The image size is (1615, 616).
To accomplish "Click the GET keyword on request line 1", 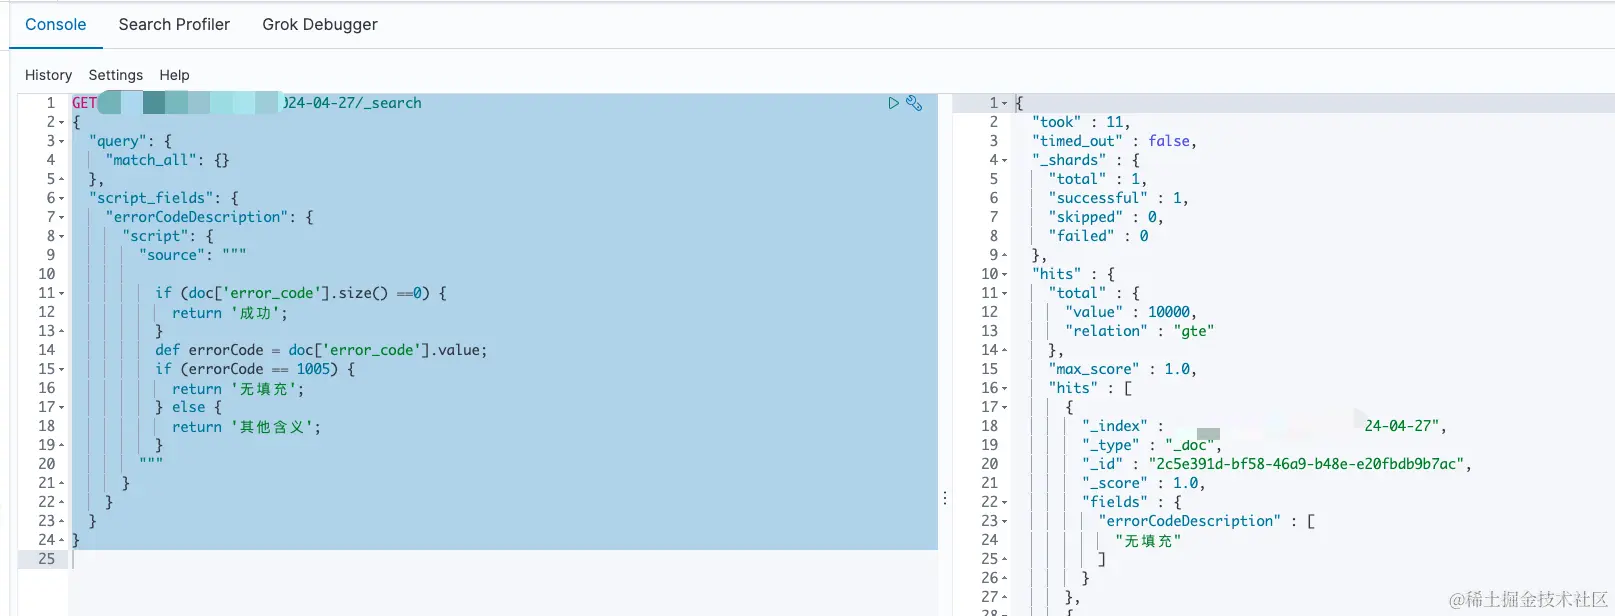I will tap(84, 103).
